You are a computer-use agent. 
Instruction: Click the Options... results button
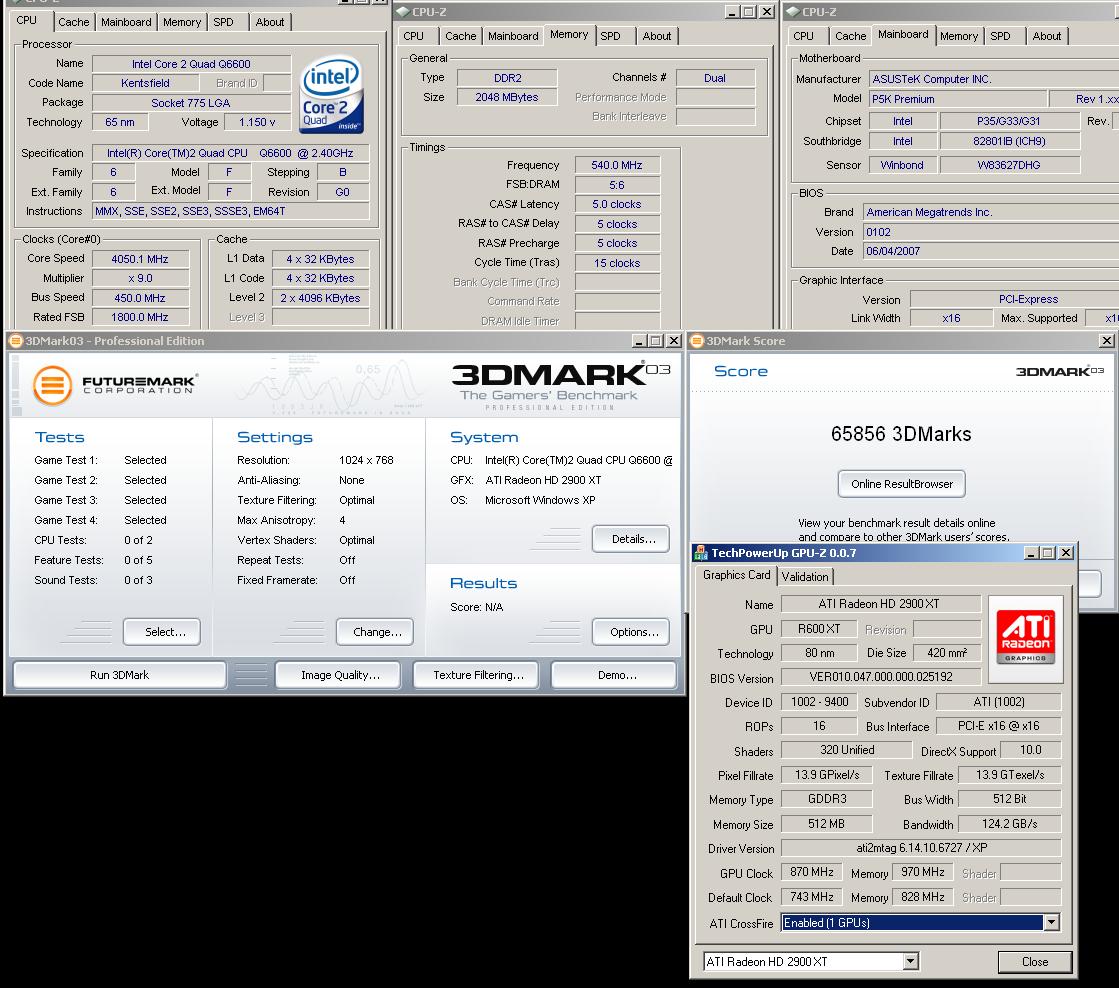(x=631, y=632)
